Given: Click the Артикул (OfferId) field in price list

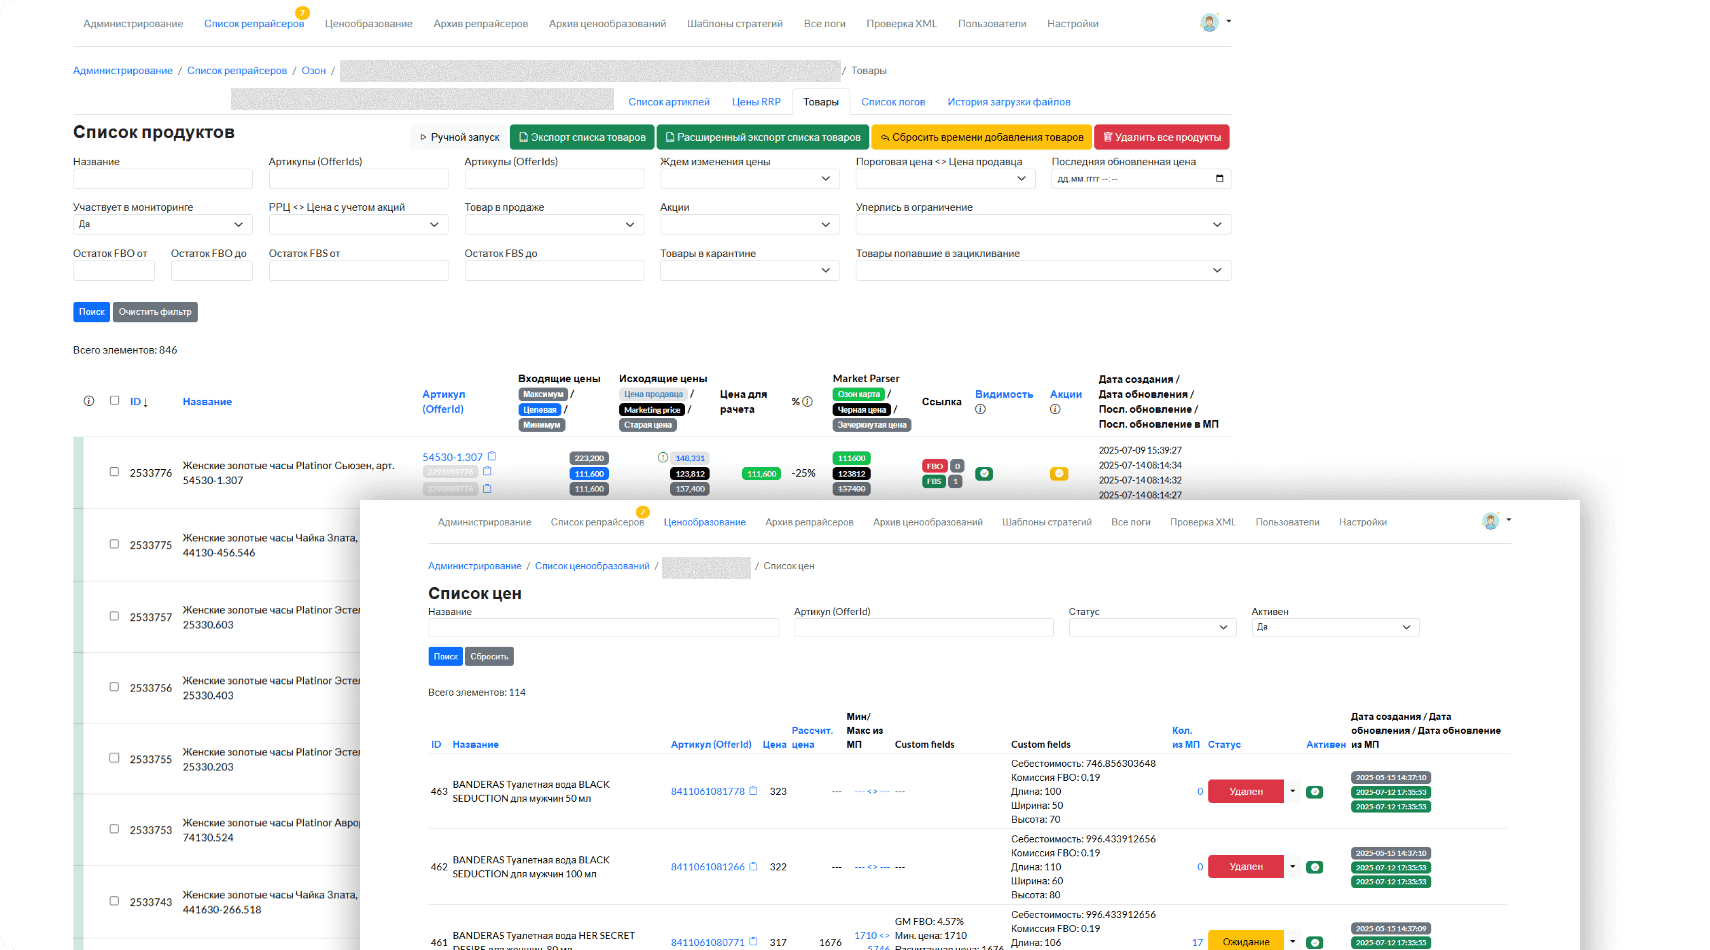Looking at the screenshot, I should [x=924, y=627].
